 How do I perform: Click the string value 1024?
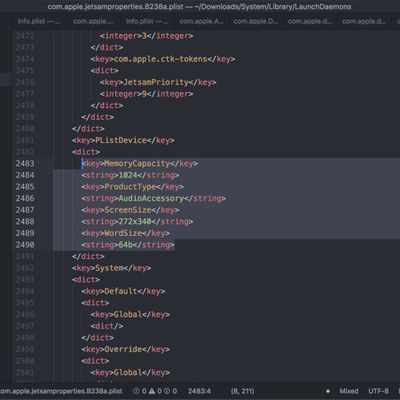point(128,175)
